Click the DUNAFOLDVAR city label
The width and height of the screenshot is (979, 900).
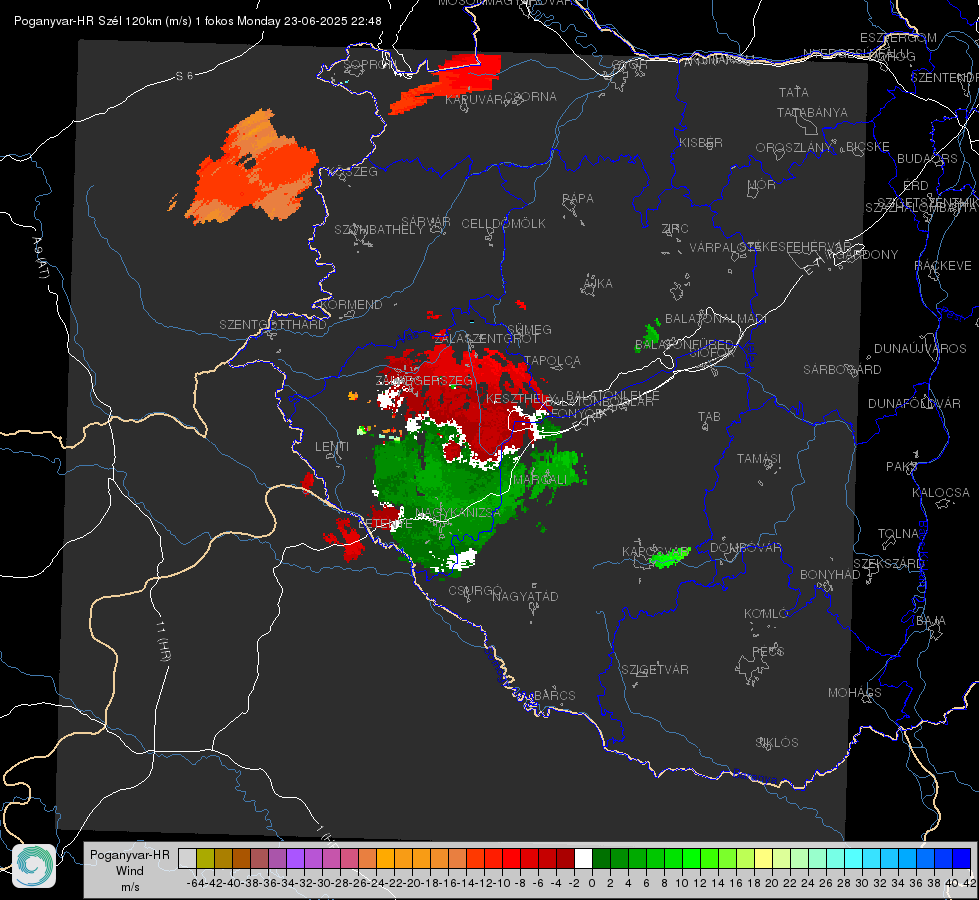(x=914, y=403)
